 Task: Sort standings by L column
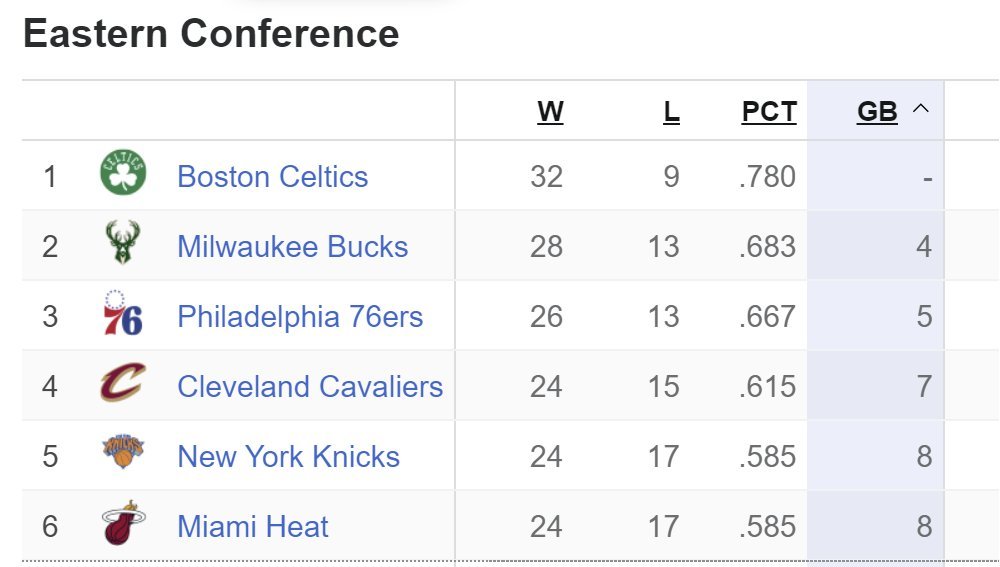point(671,112)
